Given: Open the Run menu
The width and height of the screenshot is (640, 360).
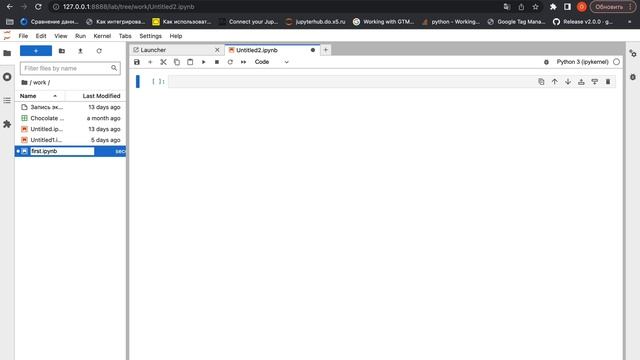Looking at the screenshot, I should [x=80, y=36].
